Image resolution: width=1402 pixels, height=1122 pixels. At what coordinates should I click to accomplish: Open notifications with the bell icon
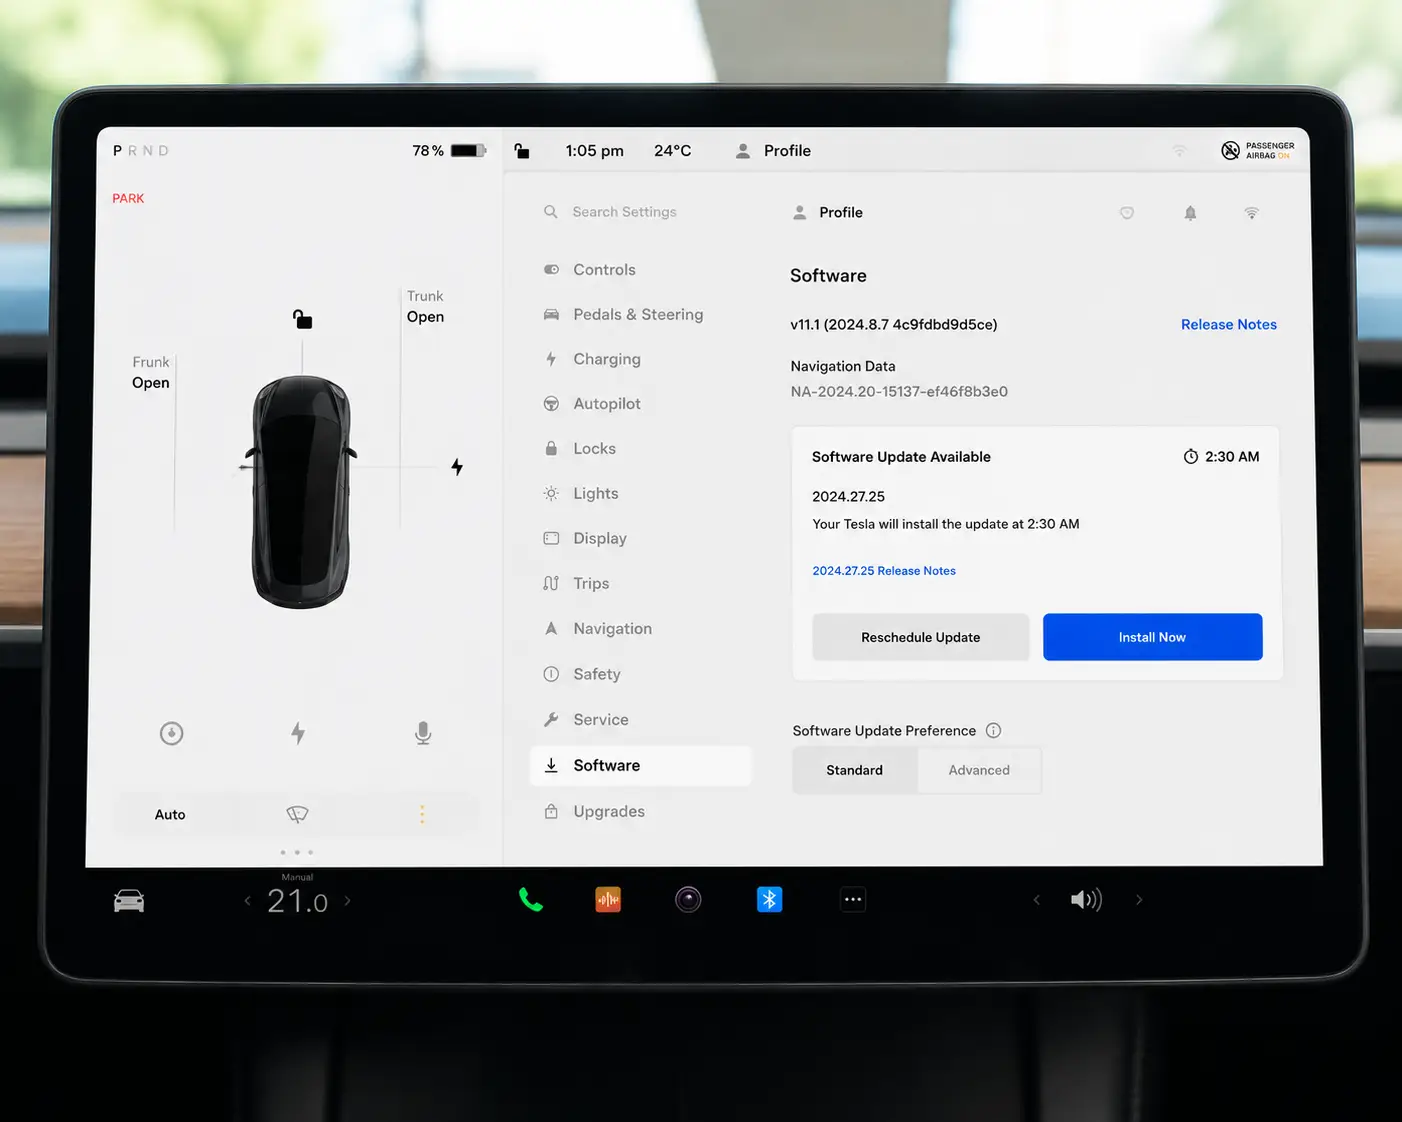click(1190, 213)
